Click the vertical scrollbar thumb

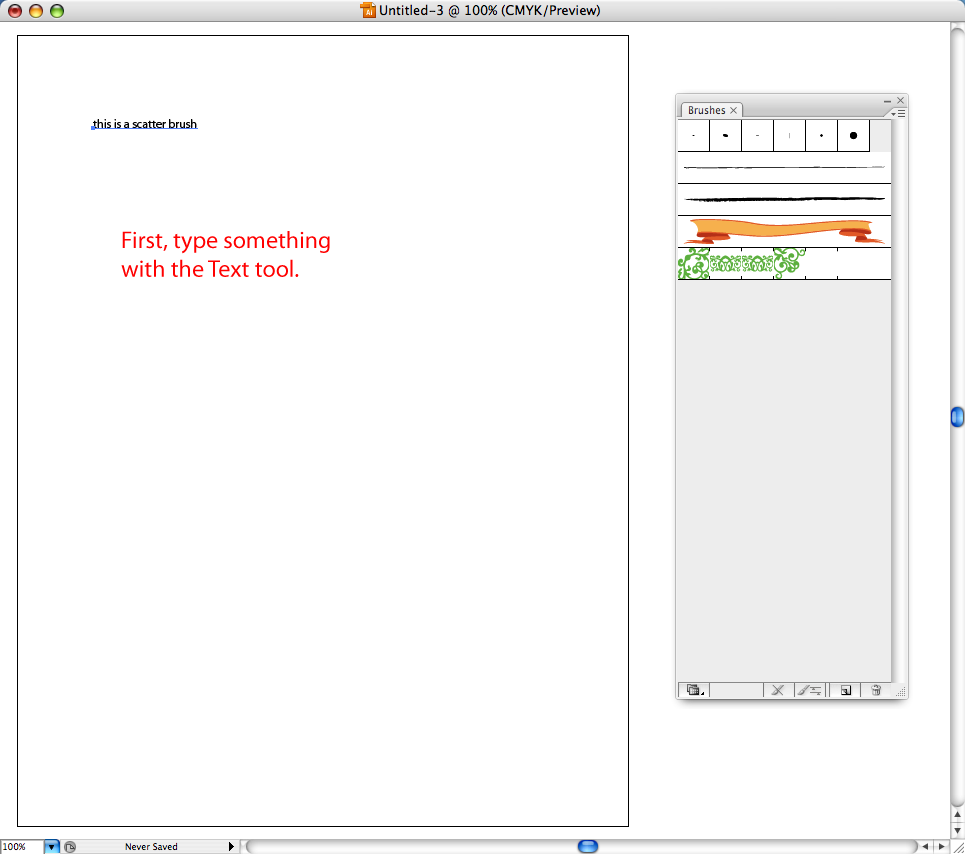[x=957, y=417]
